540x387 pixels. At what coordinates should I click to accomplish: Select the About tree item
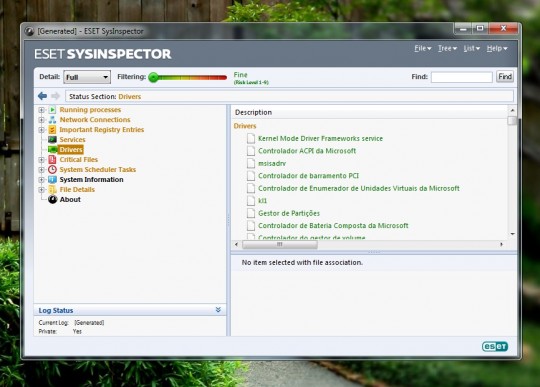pyautogui.click(x=70, y=199)
